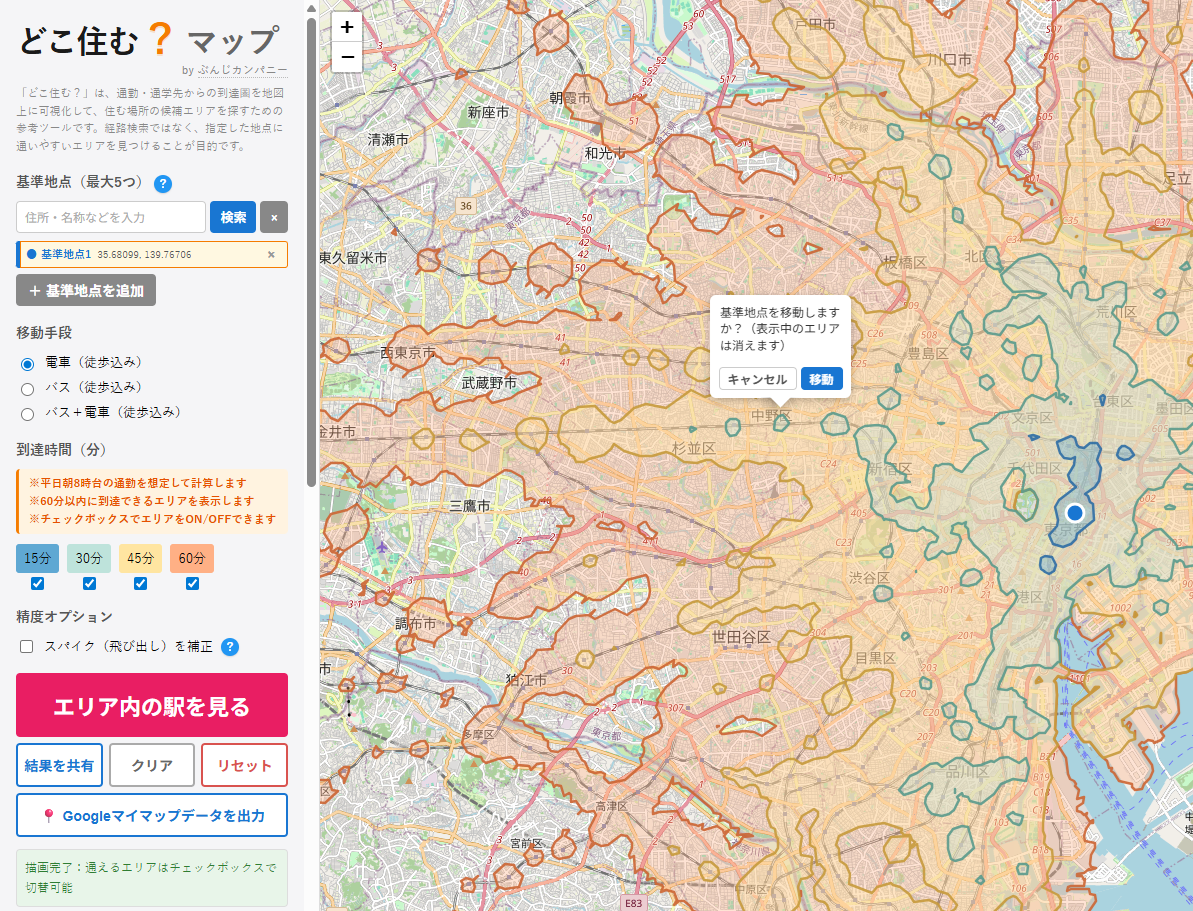Focus the 住所・名称などを入力 search field

point(111,217)
